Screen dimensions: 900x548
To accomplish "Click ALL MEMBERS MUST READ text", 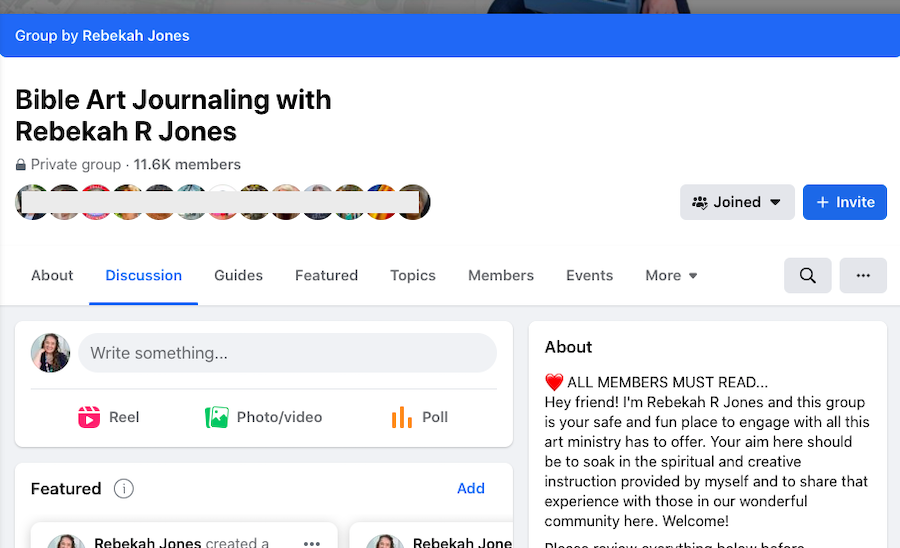I will [x=668, y=382].
